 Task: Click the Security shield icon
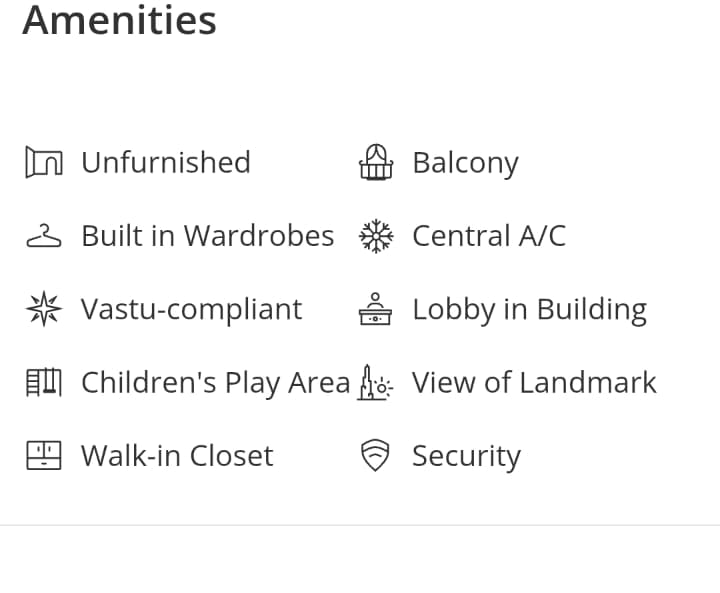click(x=376, y=456)
